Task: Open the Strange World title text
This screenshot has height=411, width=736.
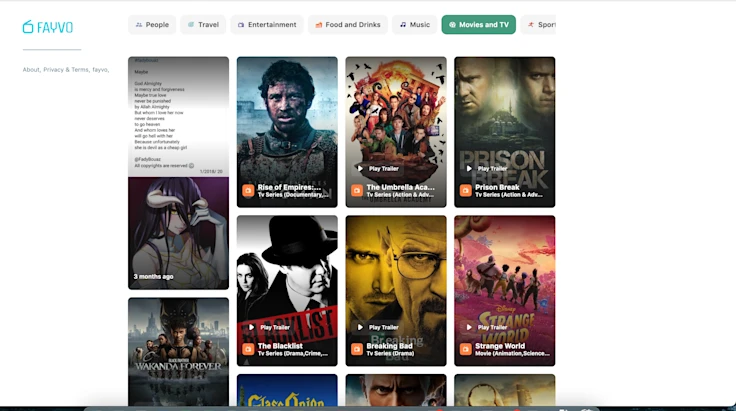Action: click(x=500, y=346)
